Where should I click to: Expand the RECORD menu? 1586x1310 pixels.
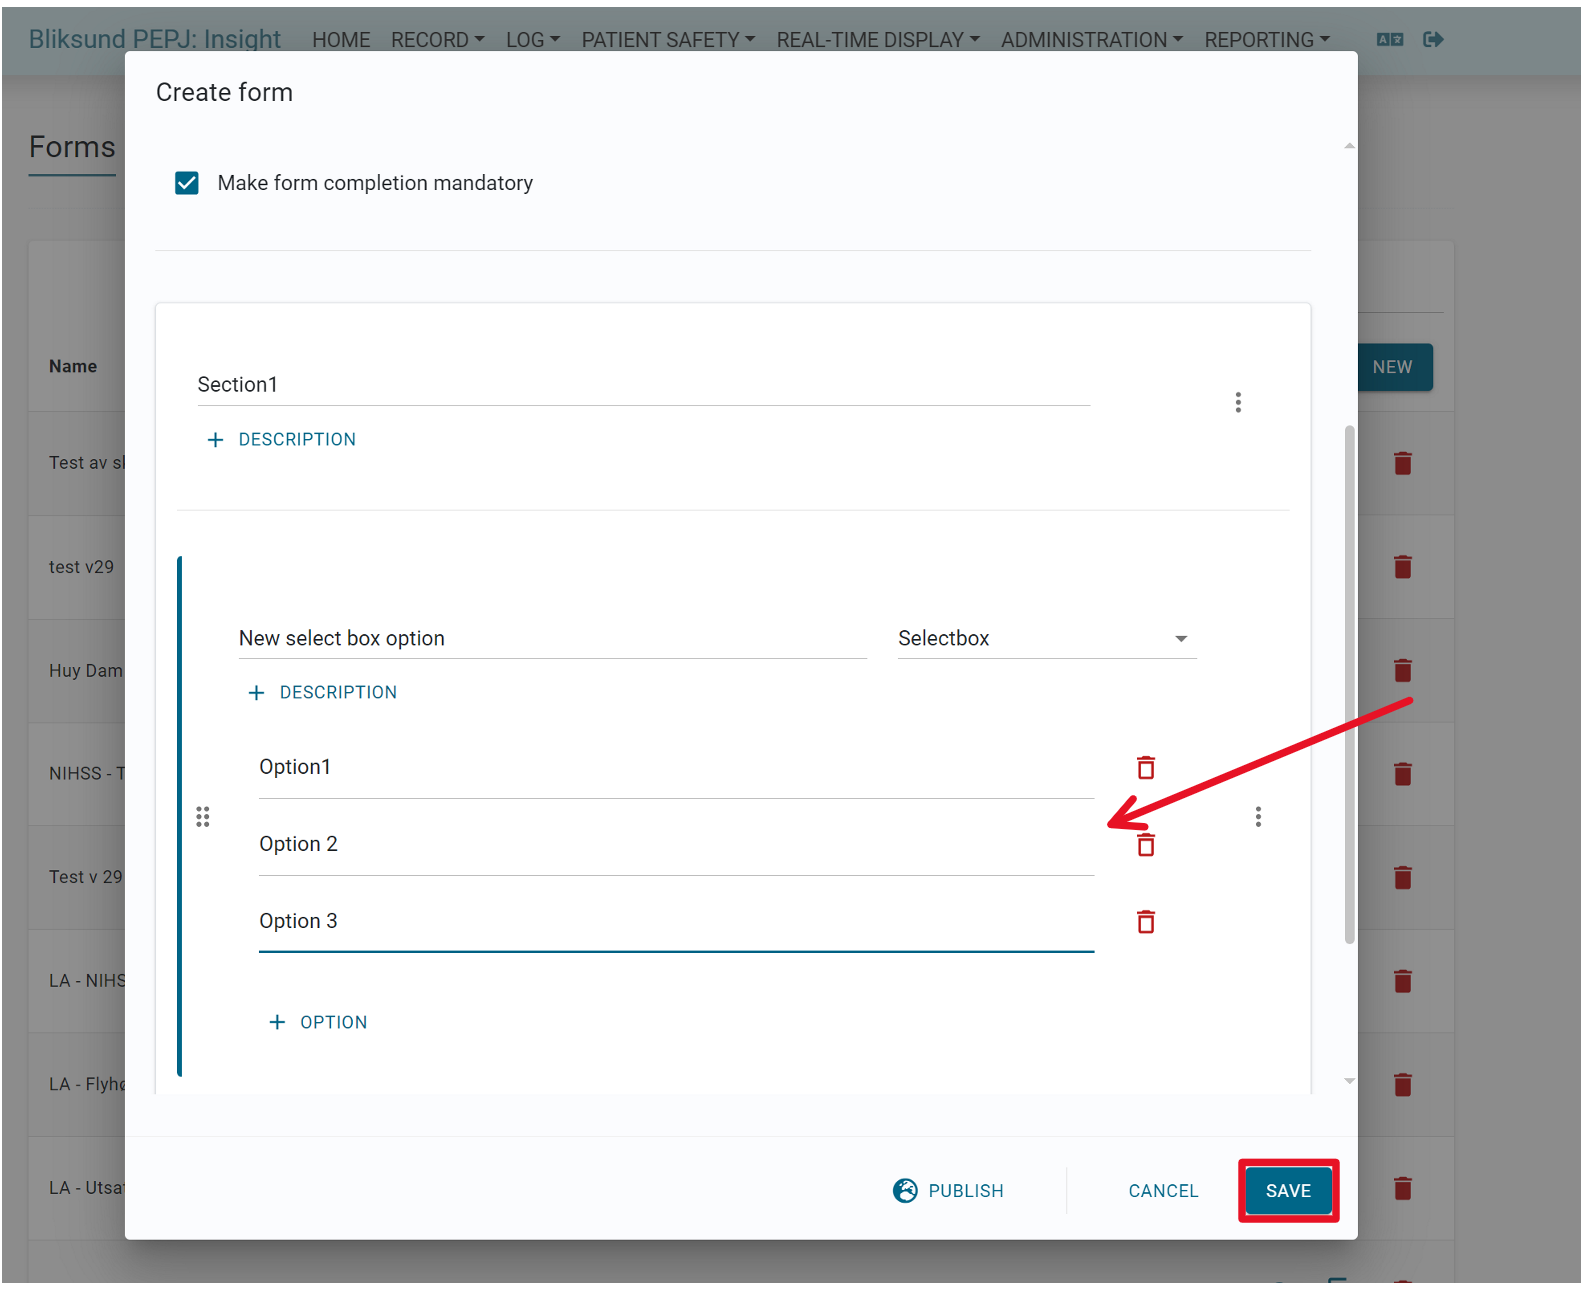point(437,40)
